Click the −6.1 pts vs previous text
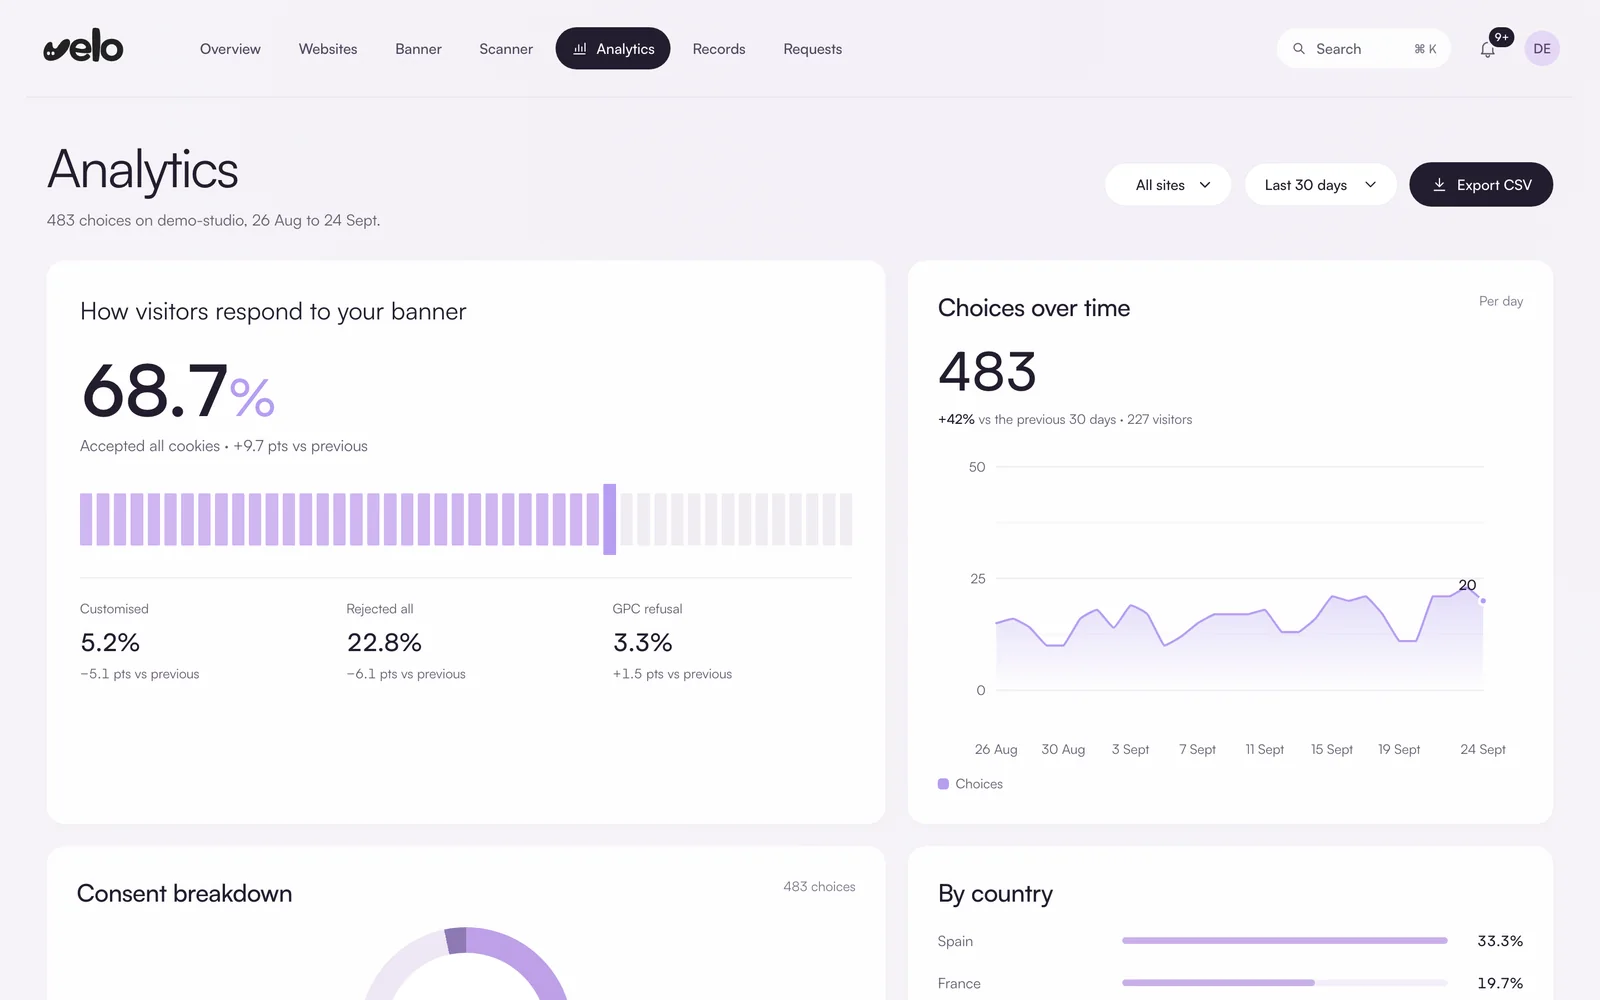This screenshot has width=1600, height=1000. click(x=406, y=674)
